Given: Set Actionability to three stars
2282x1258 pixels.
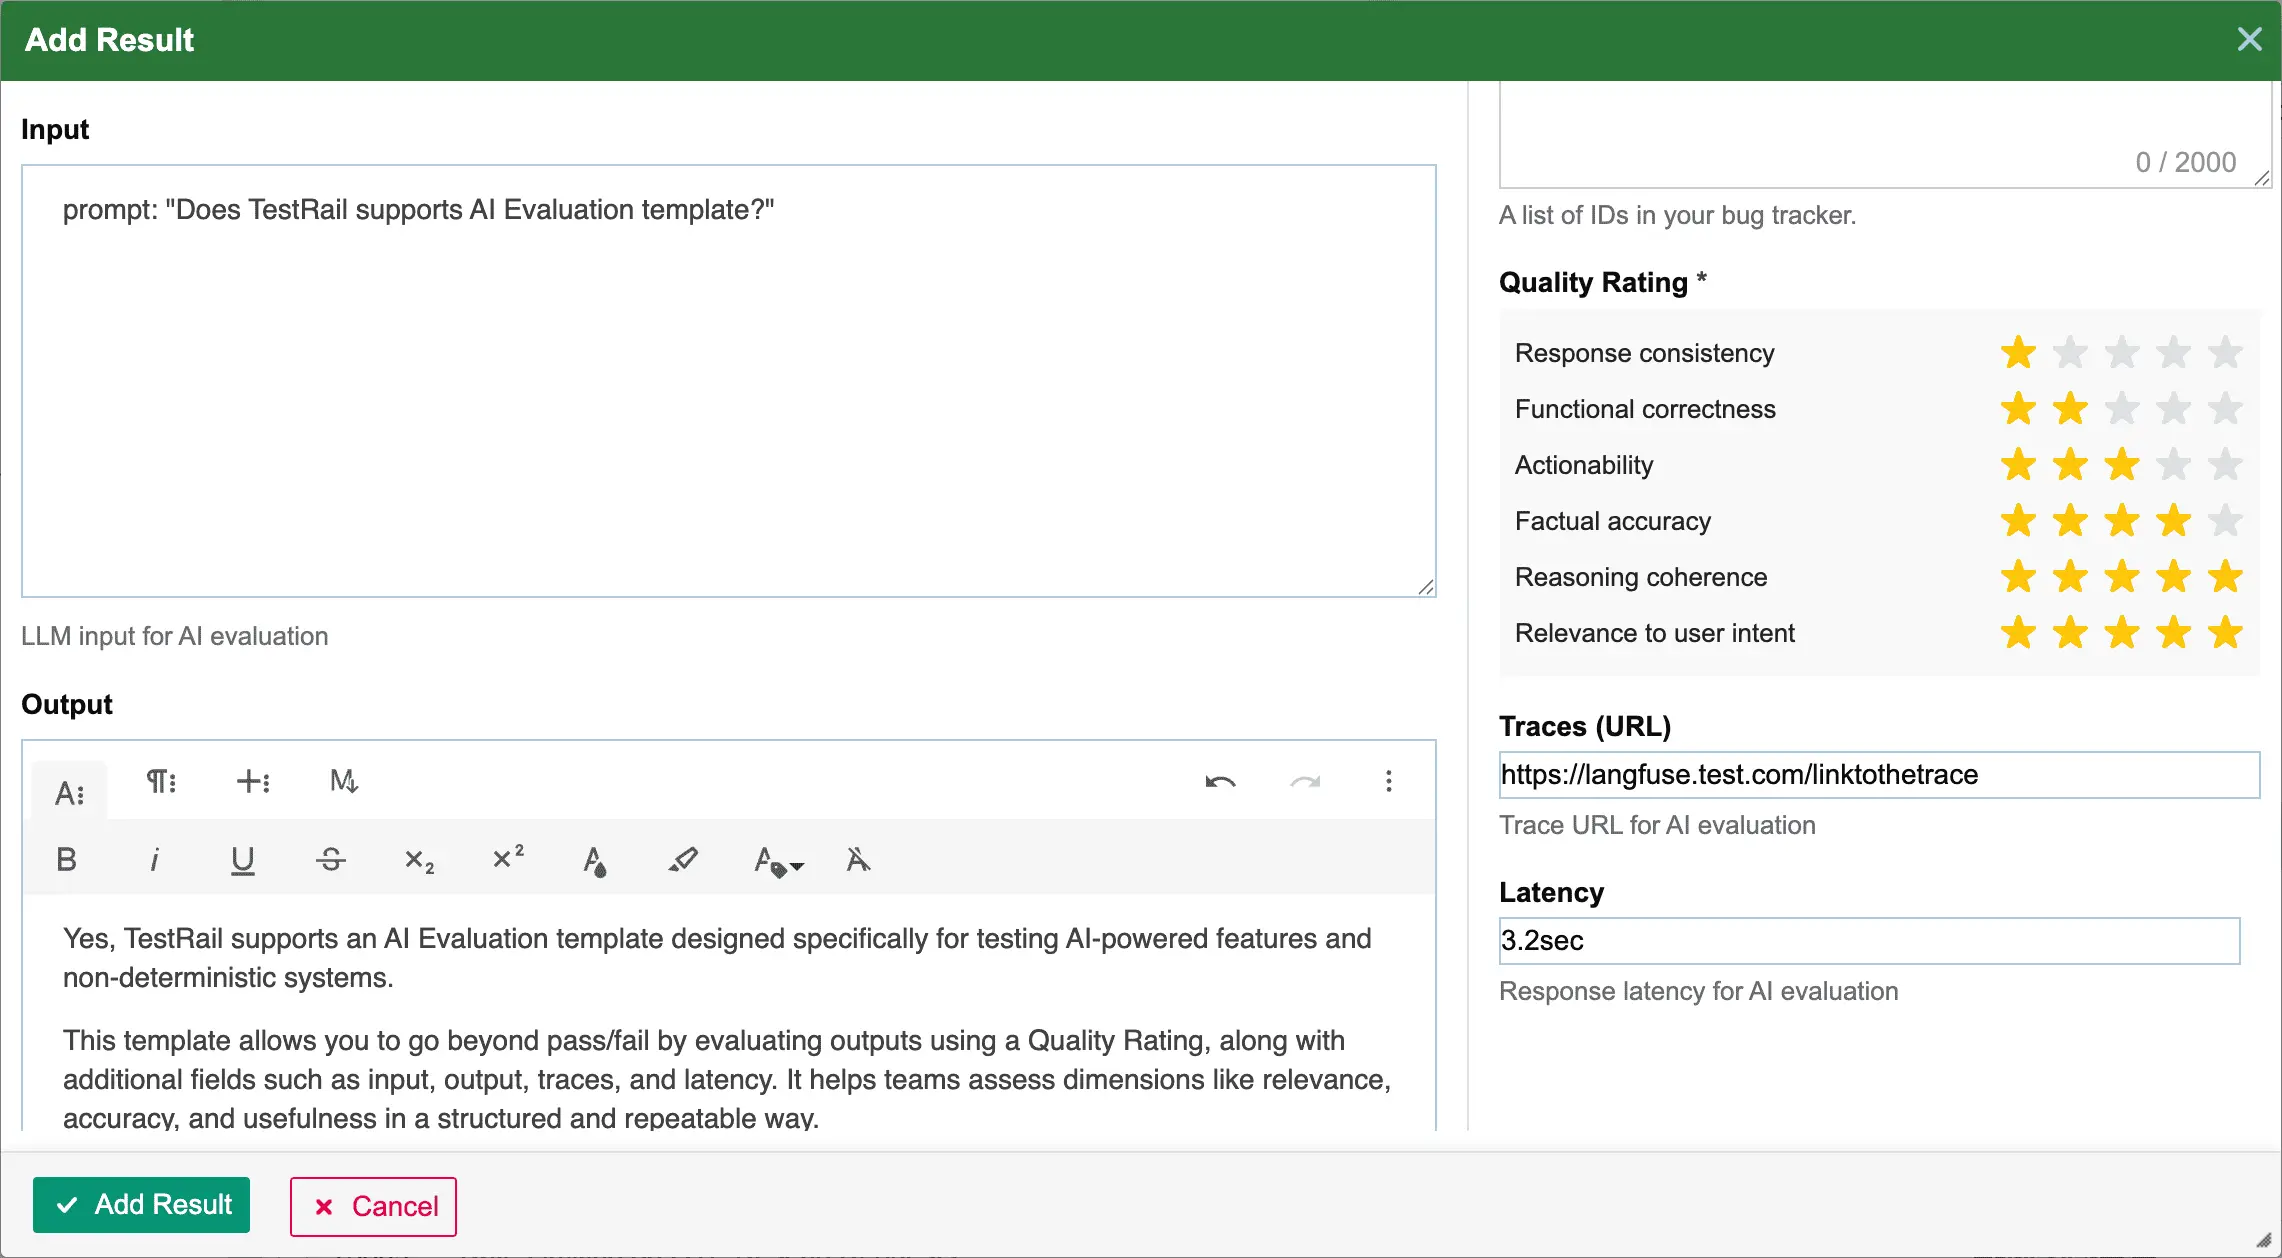Looking at the screenshot, I should click(x=2122, y=464).
